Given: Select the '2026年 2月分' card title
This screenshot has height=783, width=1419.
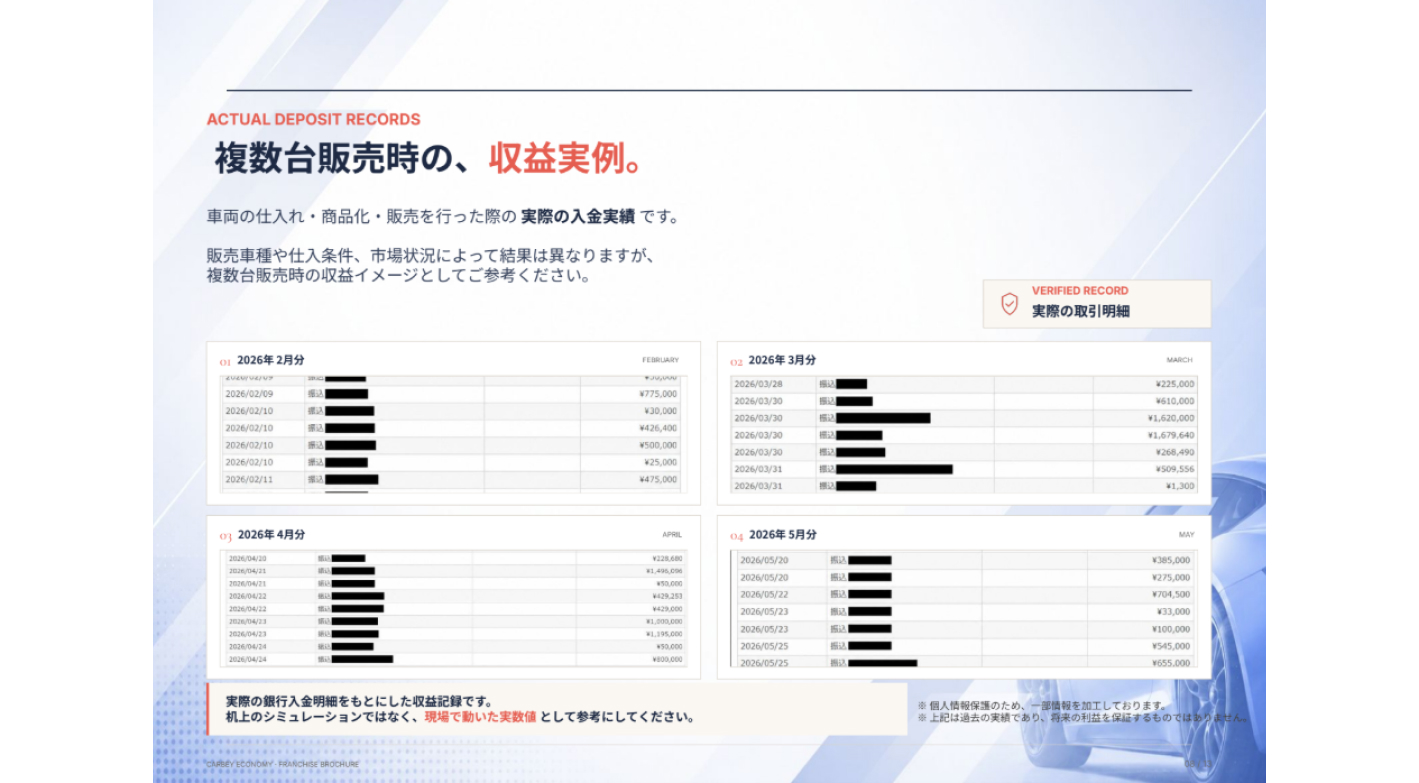Looking at the screenshot, I should pyautogui.click(x=271, y=360).
